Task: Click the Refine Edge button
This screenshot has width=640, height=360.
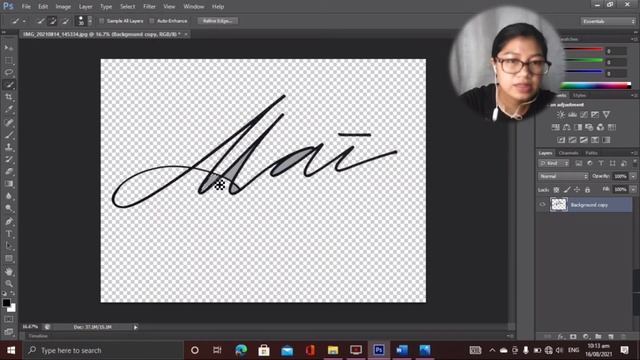Action: (x=218, y=21)
